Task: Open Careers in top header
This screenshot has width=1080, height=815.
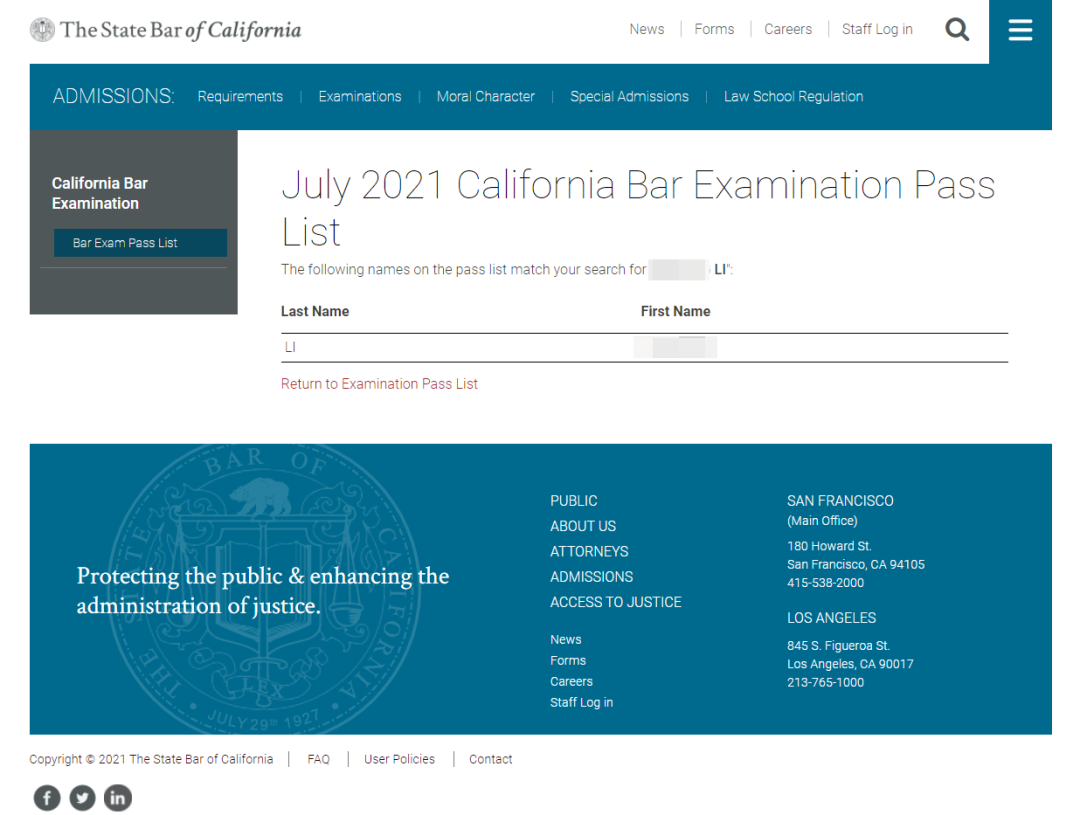Action: pos(788,29)
